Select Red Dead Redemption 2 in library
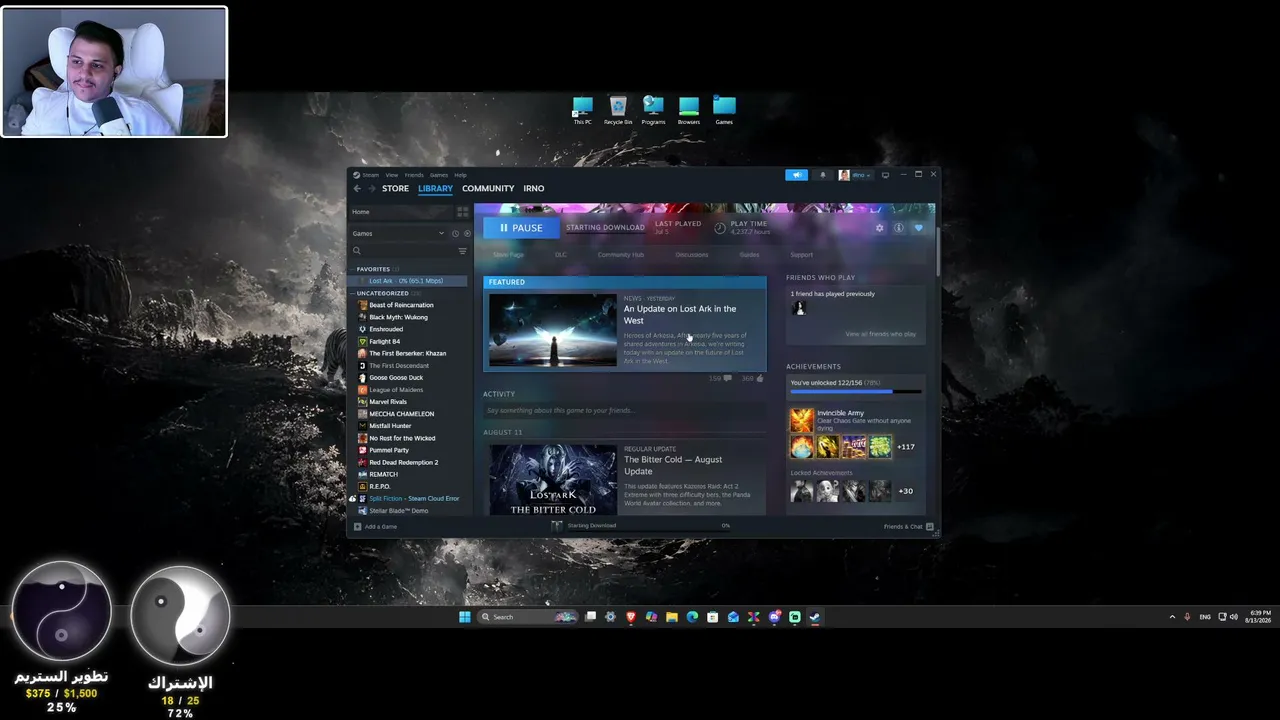1280x720 pixels. pyautogui.click(x=404, y=462)
